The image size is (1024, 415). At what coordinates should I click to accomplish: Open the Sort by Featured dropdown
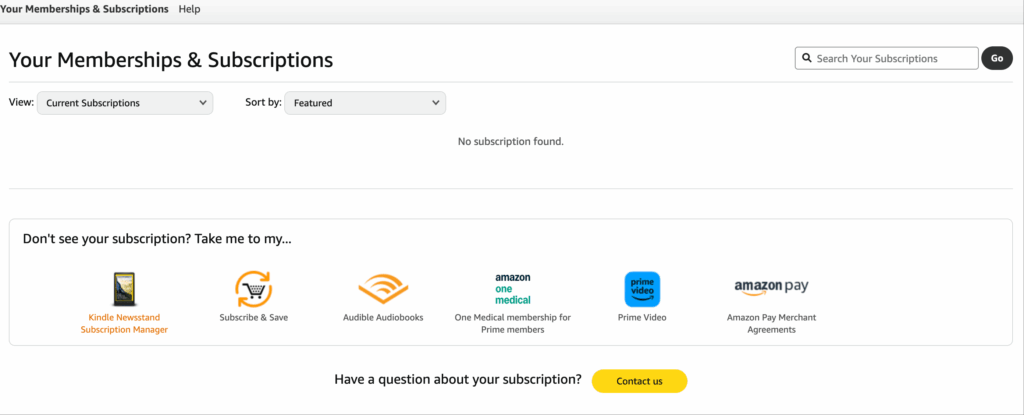tap(365, 103)
